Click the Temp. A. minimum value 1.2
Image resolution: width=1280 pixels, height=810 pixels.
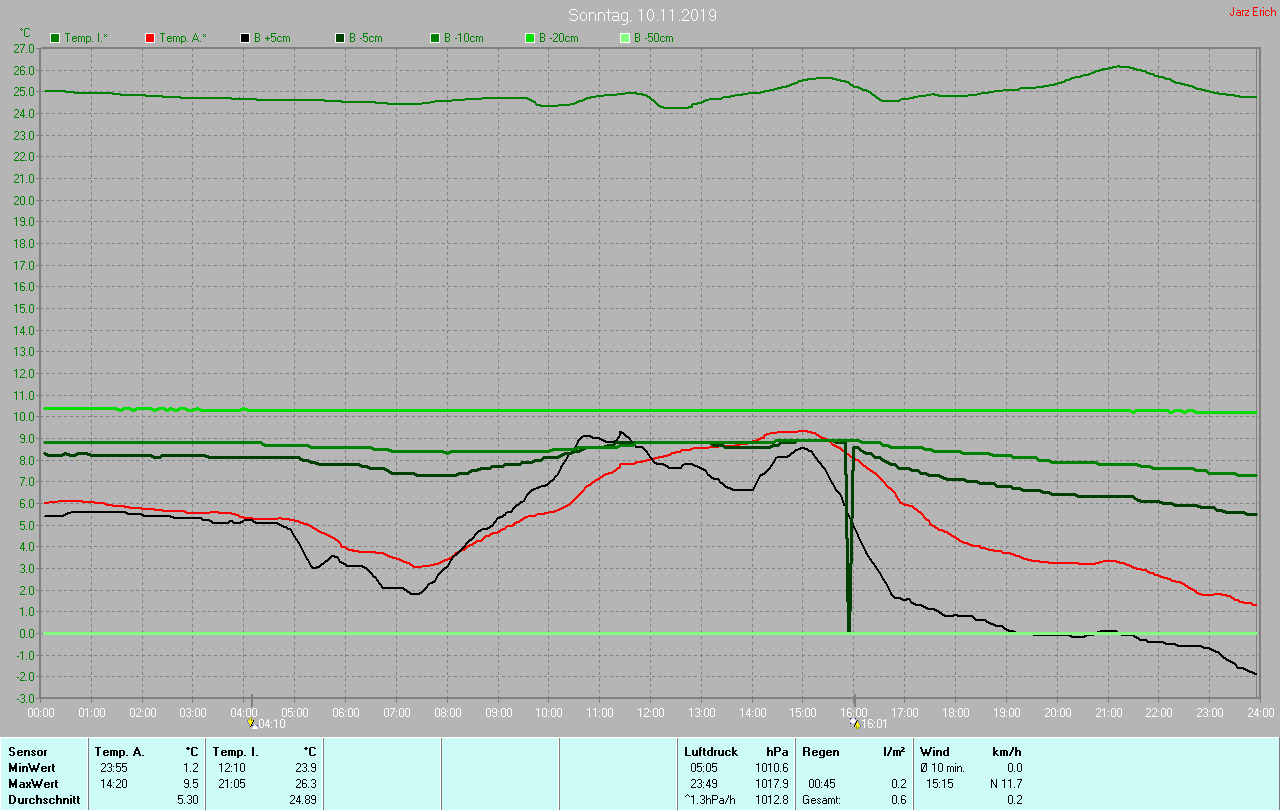[190, 767]
